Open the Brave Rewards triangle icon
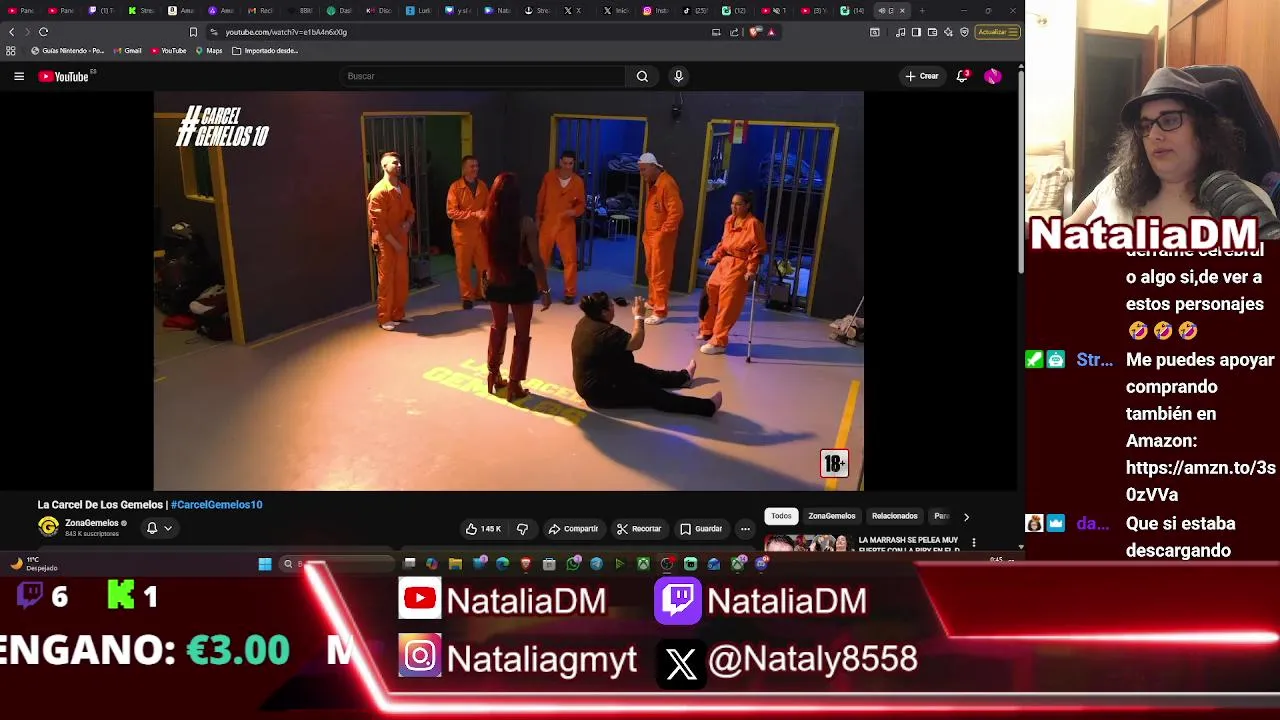The height and width of the screenshot is (720, 1280). click(771, 32)
